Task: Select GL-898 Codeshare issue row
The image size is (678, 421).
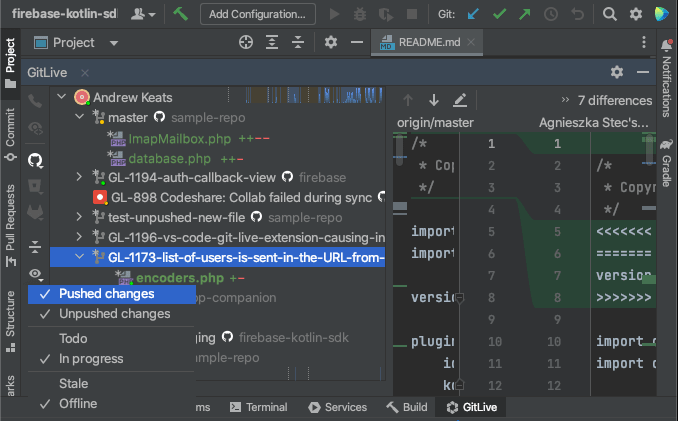Action: (x=238, y=198)
